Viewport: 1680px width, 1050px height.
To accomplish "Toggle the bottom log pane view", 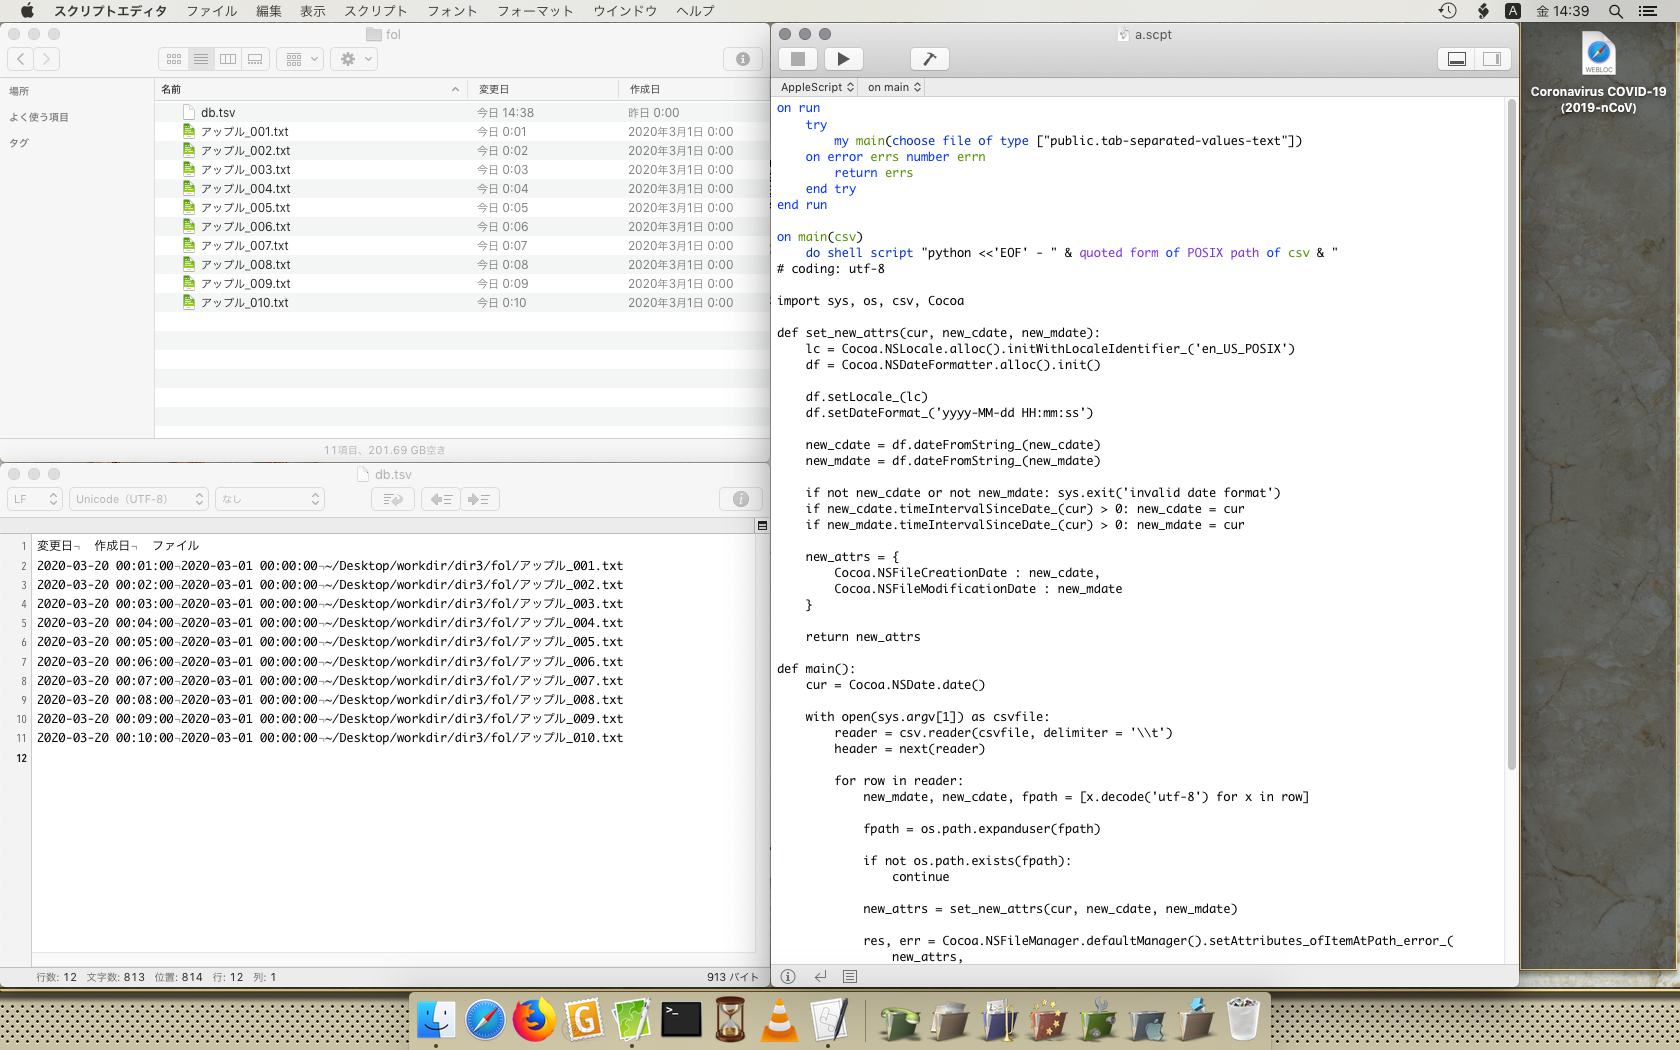I will pos(1457,59).
